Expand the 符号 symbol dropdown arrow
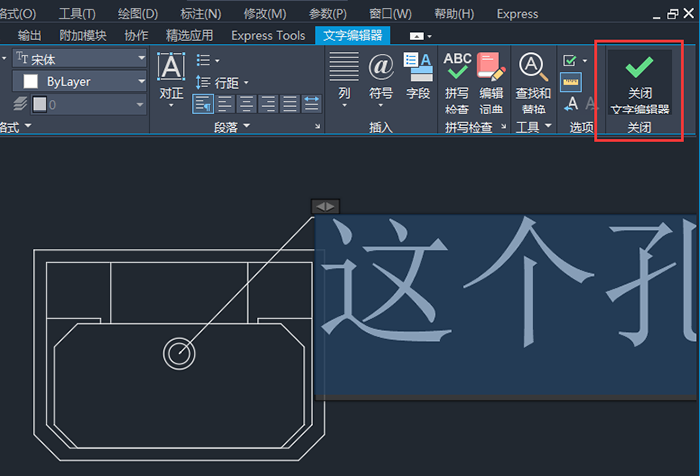Image resolution: width=700 pixels, height=476 pixels. (381, 106)
